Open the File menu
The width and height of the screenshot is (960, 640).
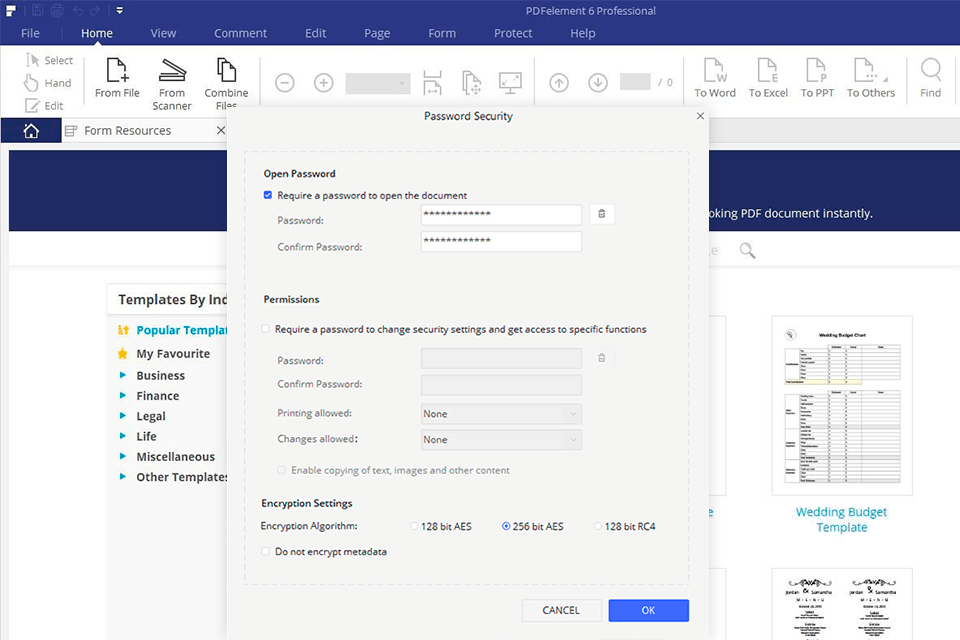30,33
